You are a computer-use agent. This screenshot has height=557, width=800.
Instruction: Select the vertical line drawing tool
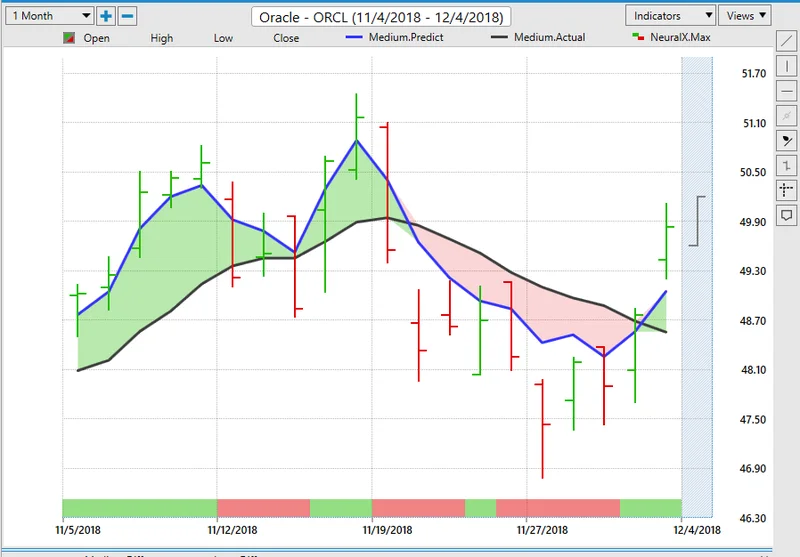[x=786, y=66]
